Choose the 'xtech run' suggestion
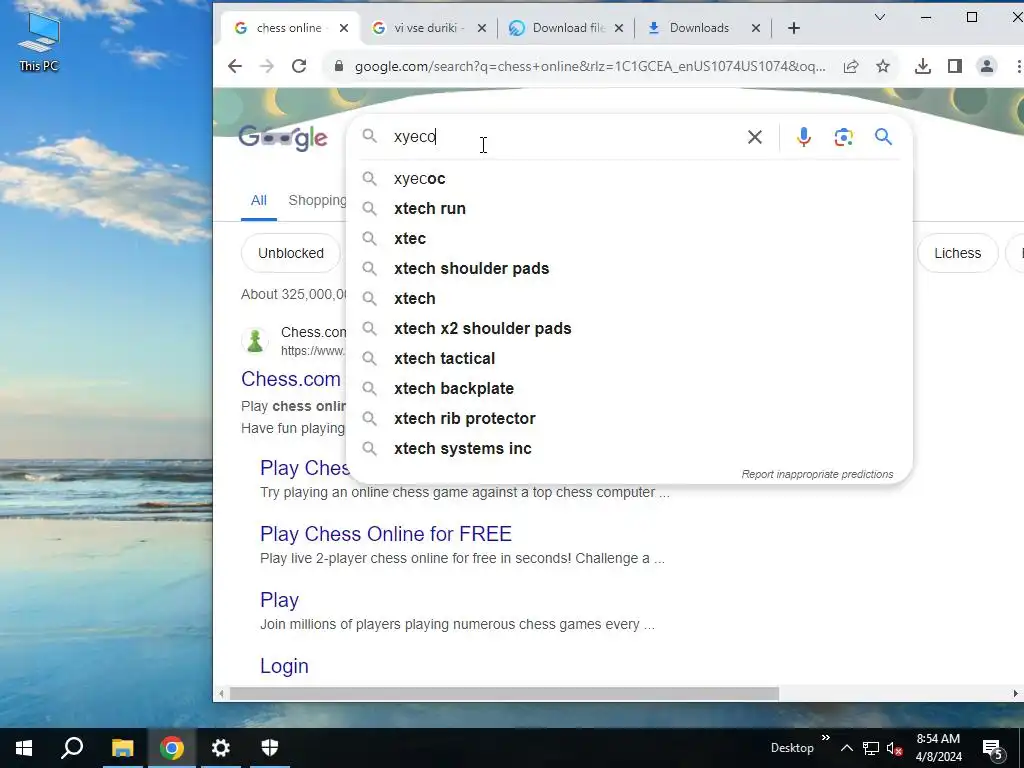This screenshot has height=768, width=1024. tap(630, 208)
